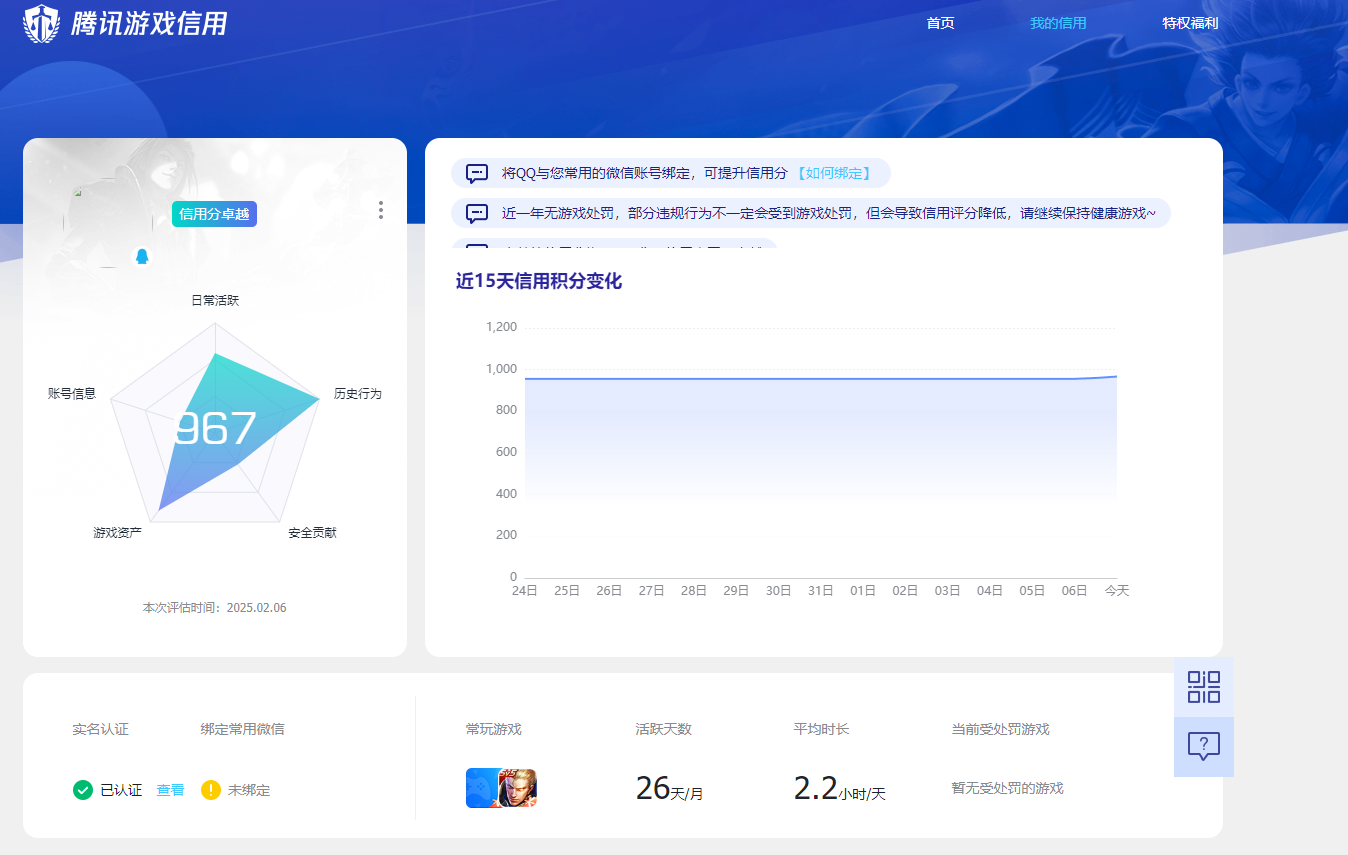The height and width of the screenshot is (855, 1348).
Task: Click the 200 y-axis label
Action: [x=506, y=535]
